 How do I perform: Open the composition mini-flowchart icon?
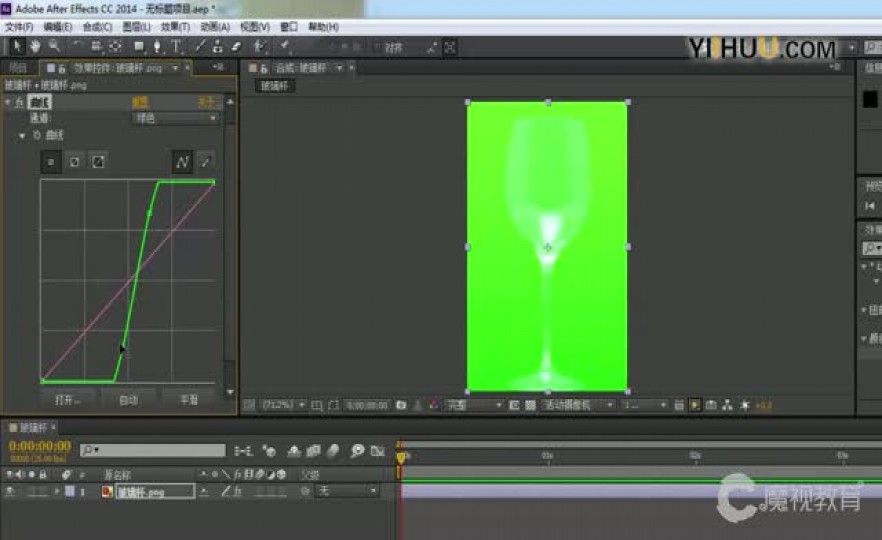tap(242, 451)
